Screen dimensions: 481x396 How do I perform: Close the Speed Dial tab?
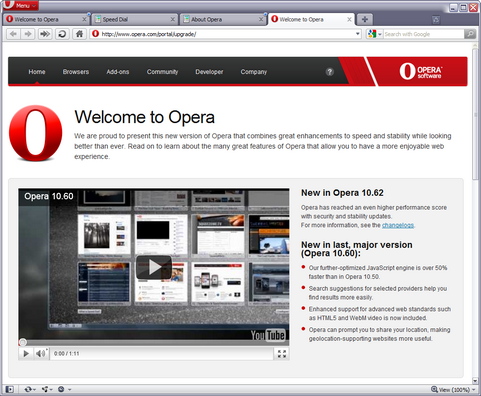(173, 19)
